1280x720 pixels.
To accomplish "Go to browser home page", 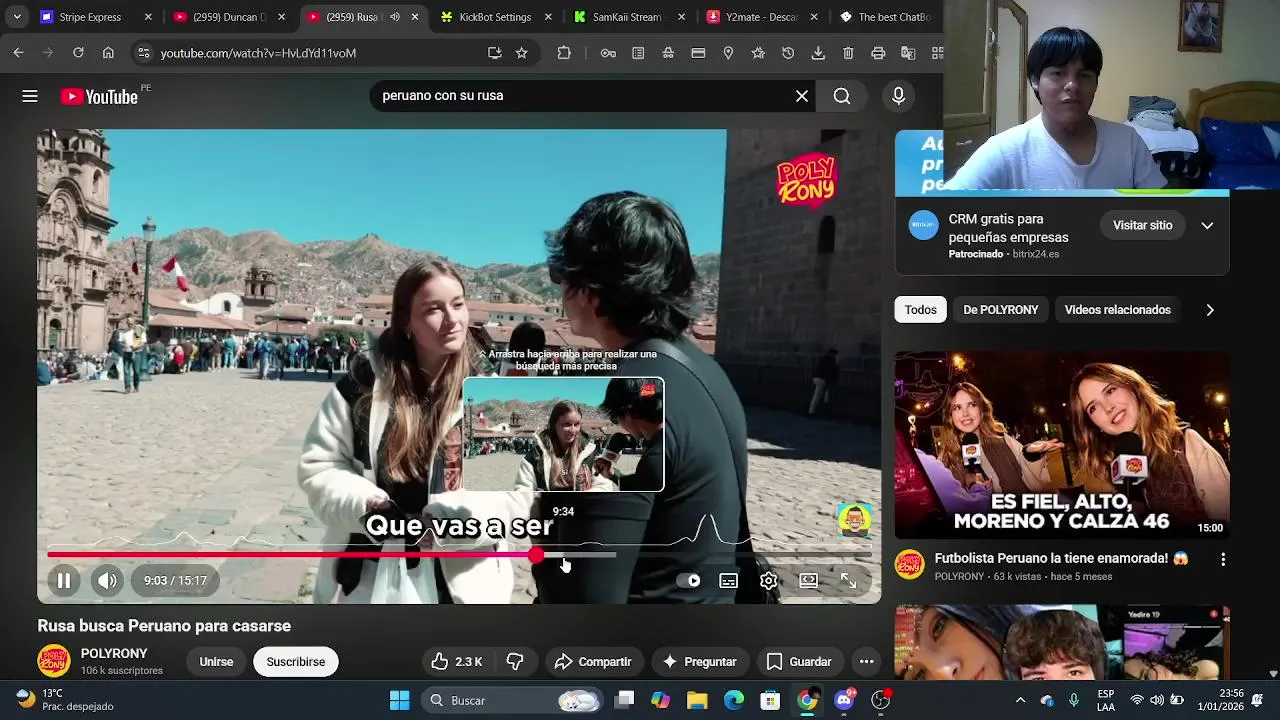I will click(x=108, y=53).
